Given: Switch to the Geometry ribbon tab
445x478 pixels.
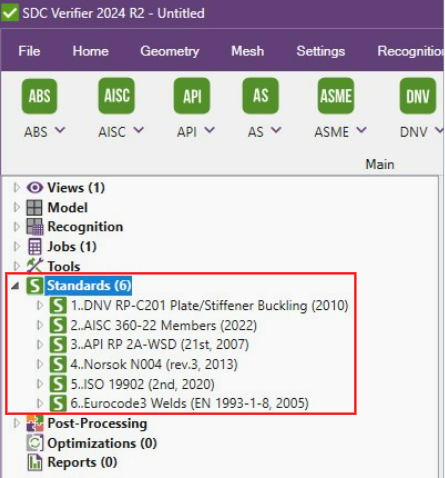Looking at the screenshot, I should (170, 51).
